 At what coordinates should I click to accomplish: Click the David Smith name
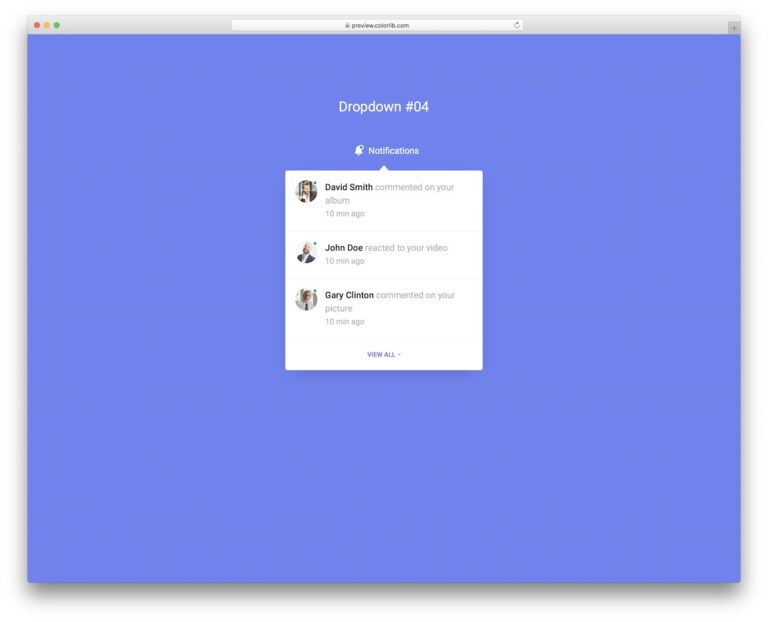pos(349,187)
